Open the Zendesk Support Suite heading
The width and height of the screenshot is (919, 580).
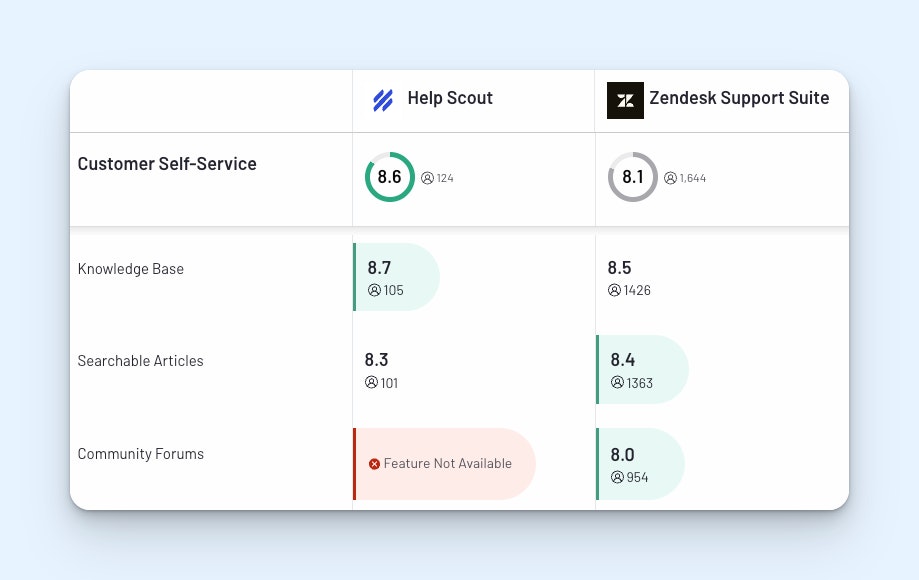tap(739, 98)
